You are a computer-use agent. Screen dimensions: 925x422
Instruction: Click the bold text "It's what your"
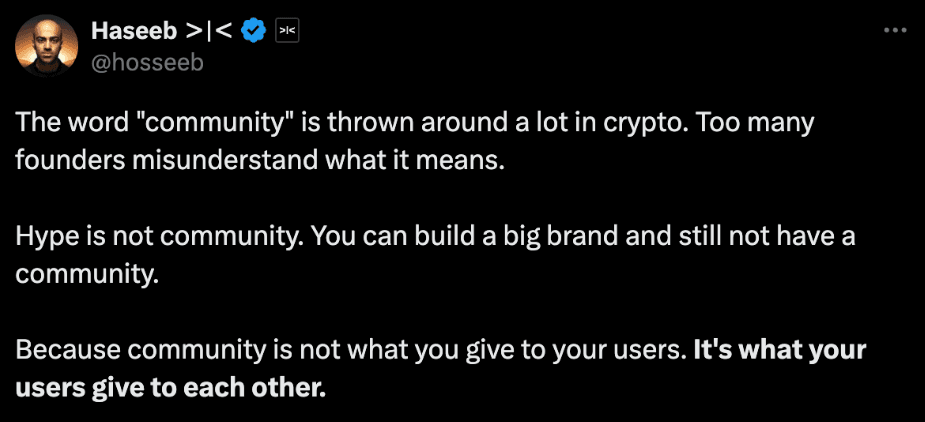[x=779, y=351]
